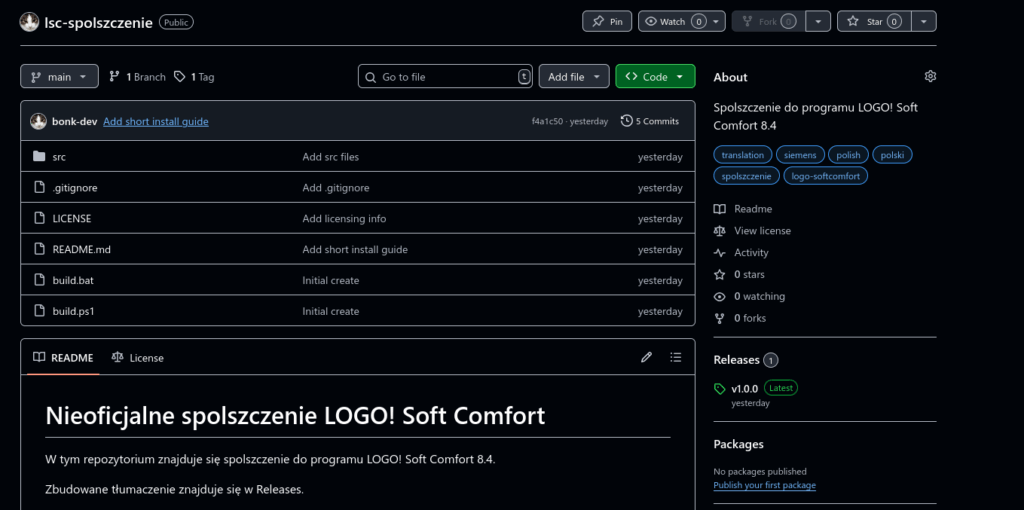The image size is (1024, 510).
Task: Open the lsc-spolszczenie repository title link
Action: pyautogui.click(x=98, y=23)
